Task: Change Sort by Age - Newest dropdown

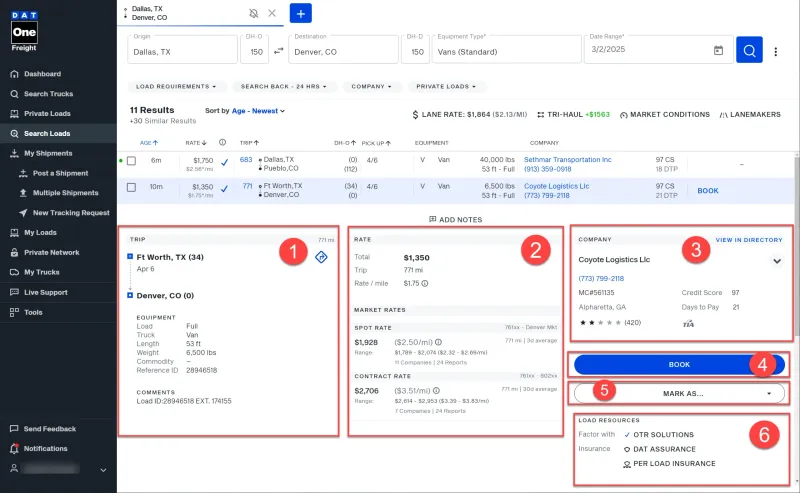Action: pos(258,111)
